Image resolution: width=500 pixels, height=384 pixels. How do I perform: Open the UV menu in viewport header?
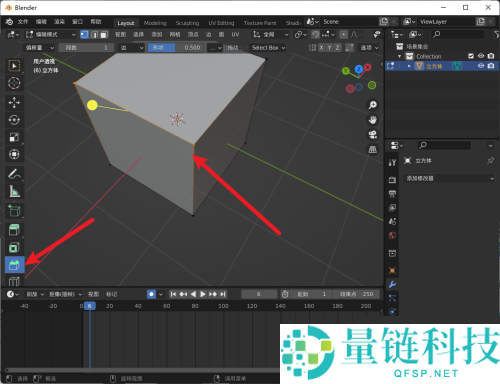click(x=235, y=34)
